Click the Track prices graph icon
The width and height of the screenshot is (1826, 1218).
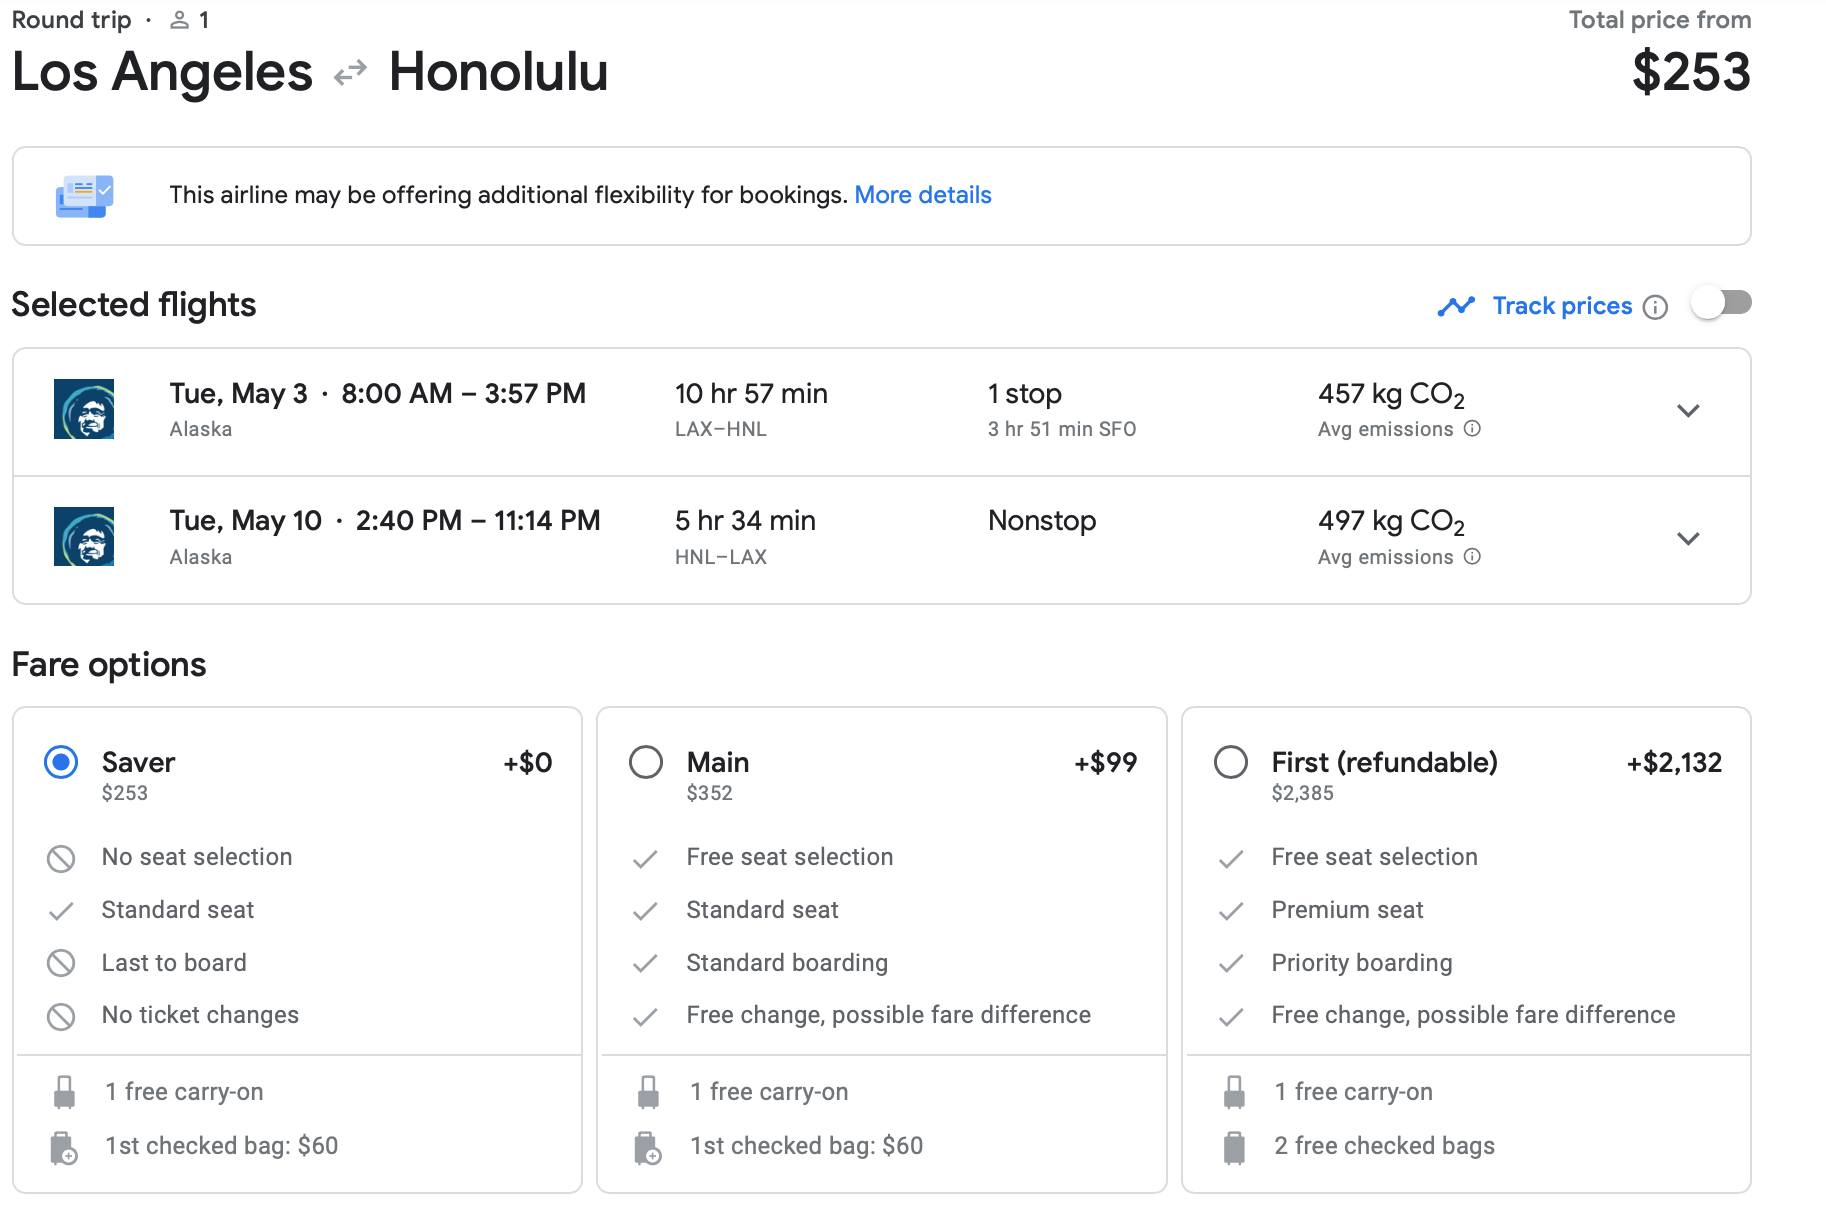(x=1456, y=306)
